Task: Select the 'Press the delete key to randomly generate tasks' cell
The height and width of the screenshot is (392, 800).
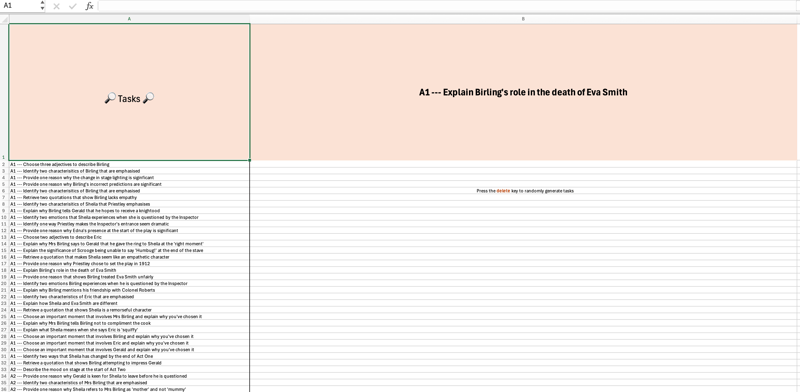Action: 523,191
